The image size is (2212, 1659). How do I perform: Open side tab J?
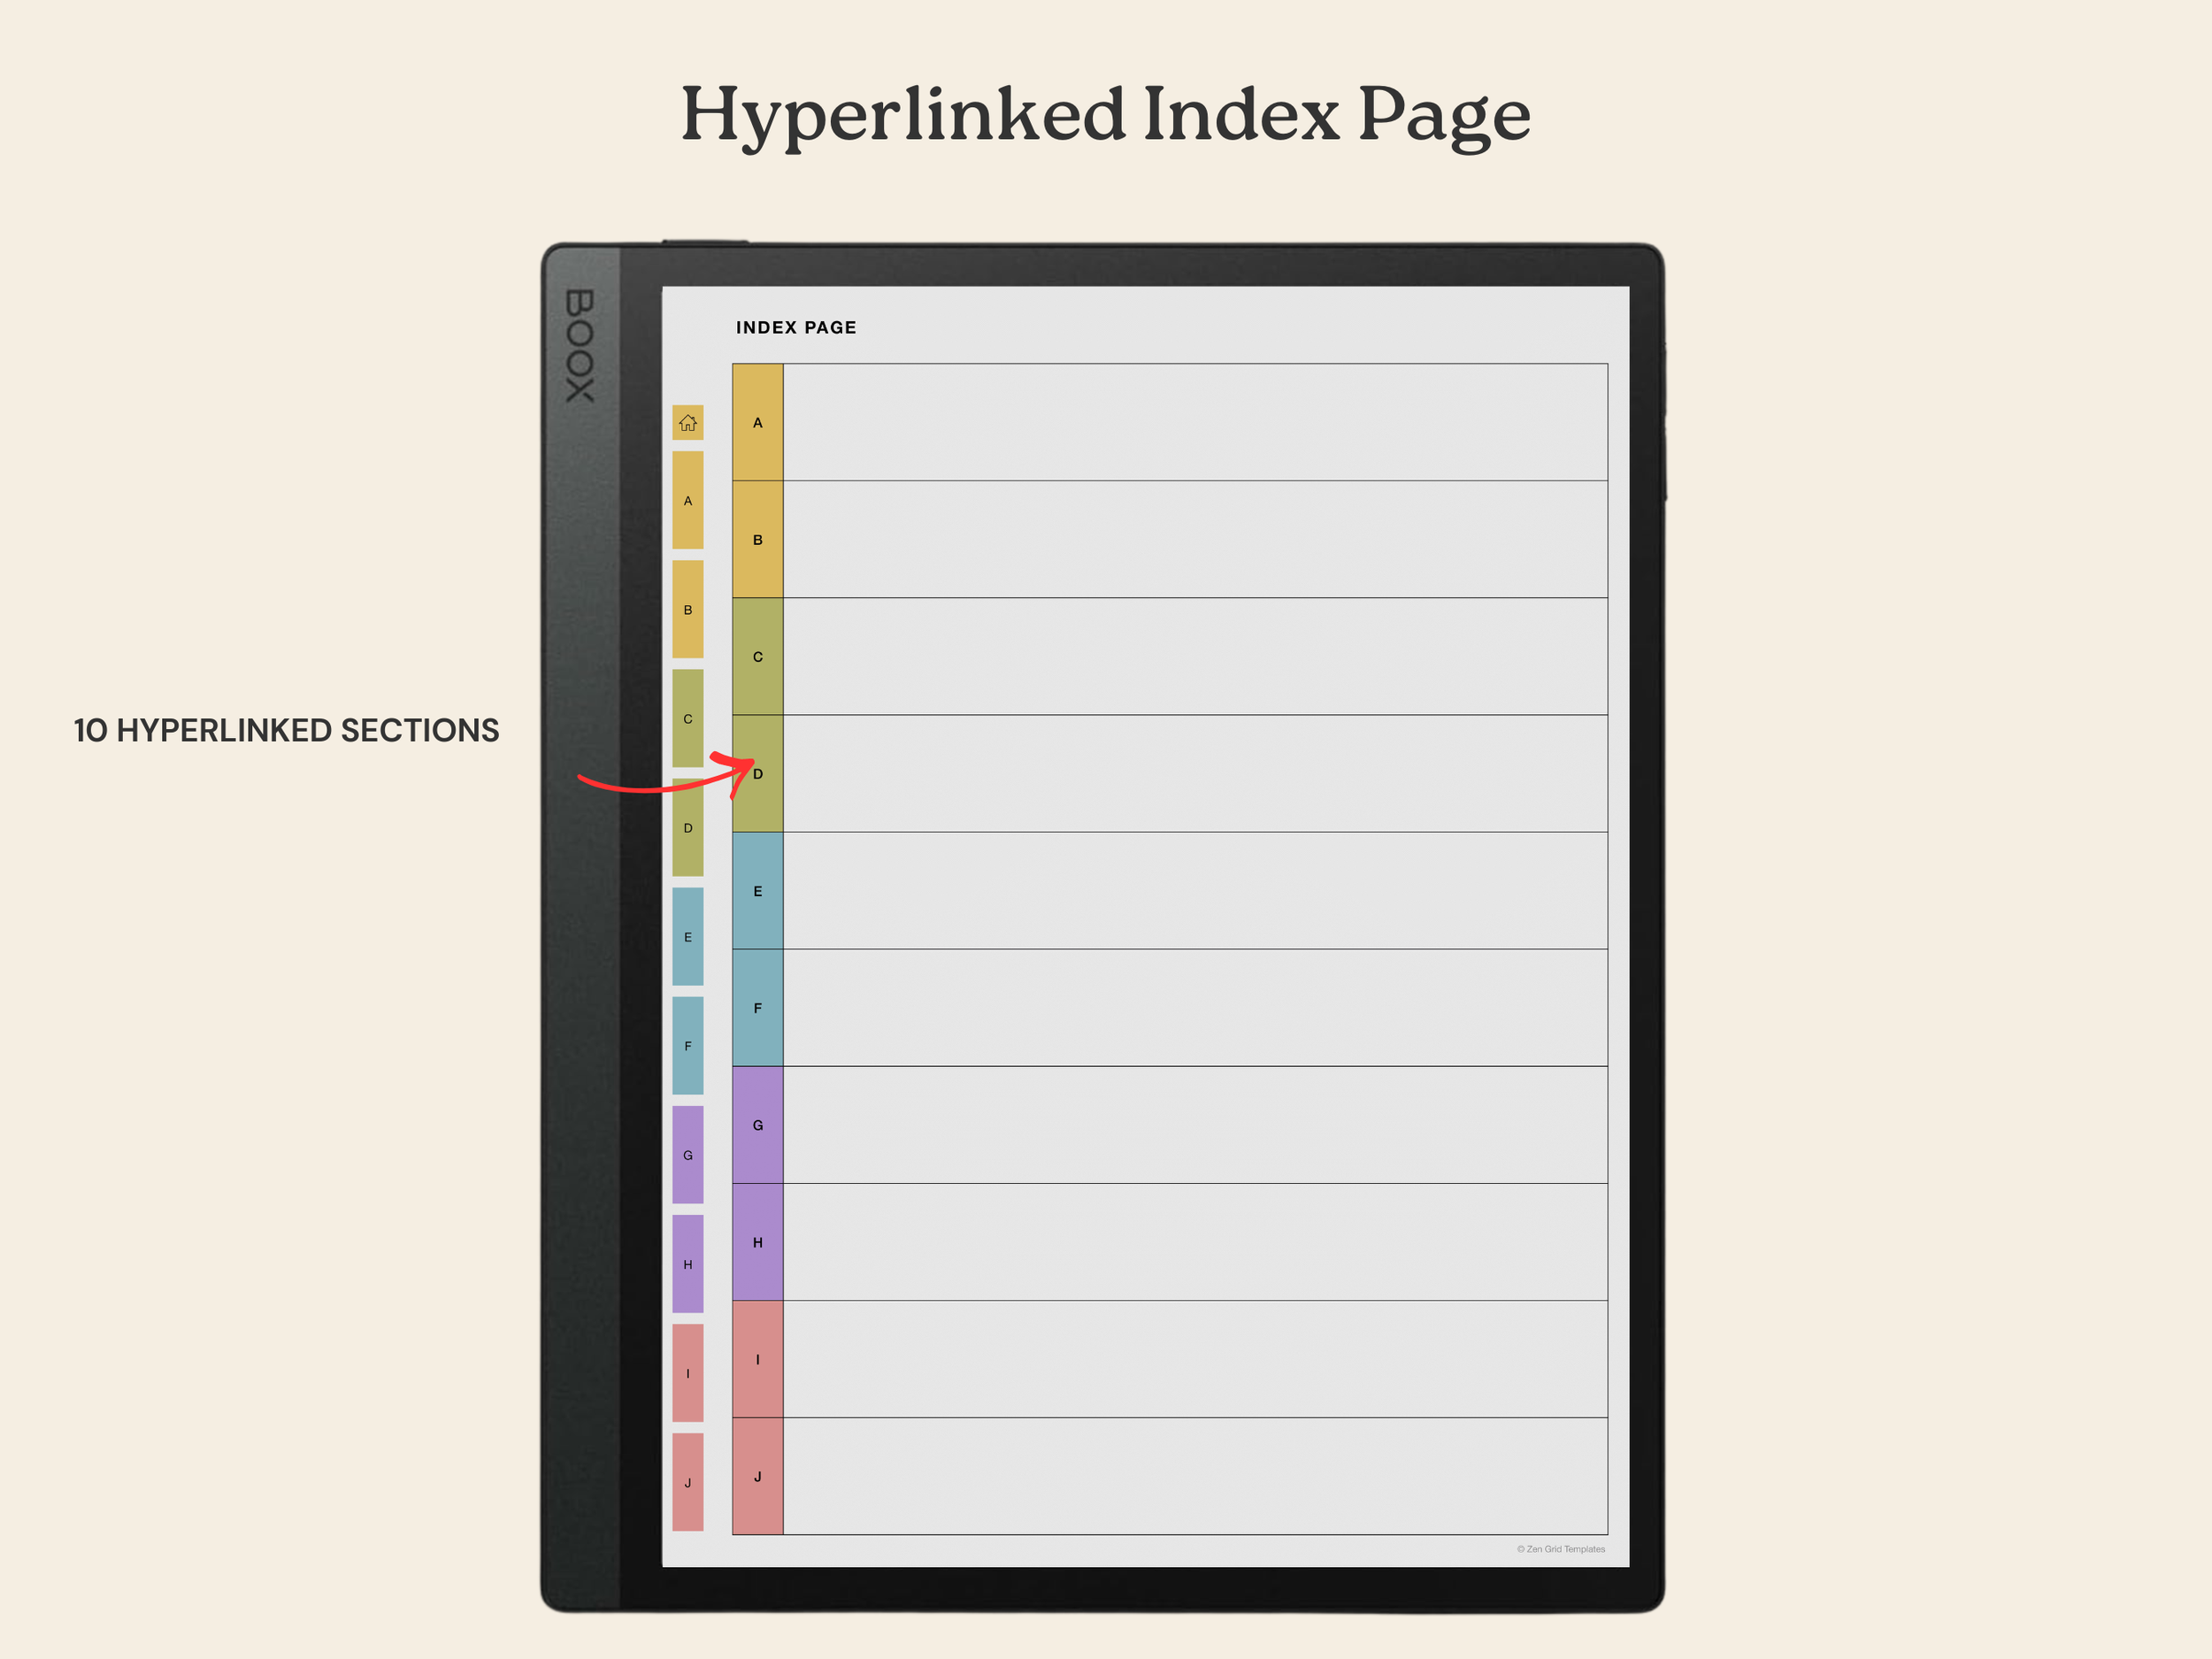click(687, 1482)
